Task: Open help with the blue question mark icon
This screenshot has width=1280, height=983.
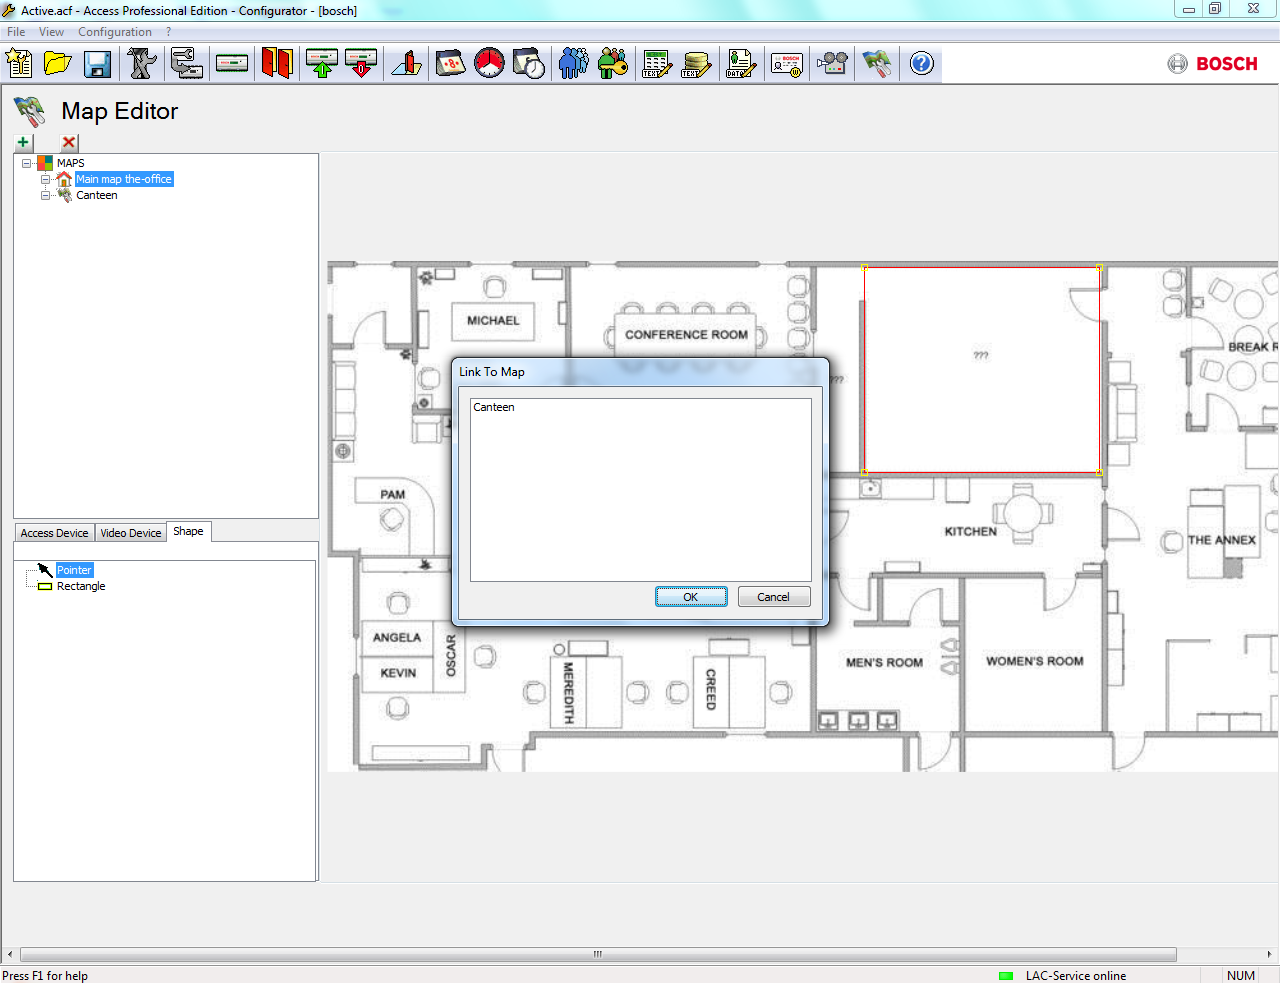Action: pyautogui.click(x=922, y=63)
